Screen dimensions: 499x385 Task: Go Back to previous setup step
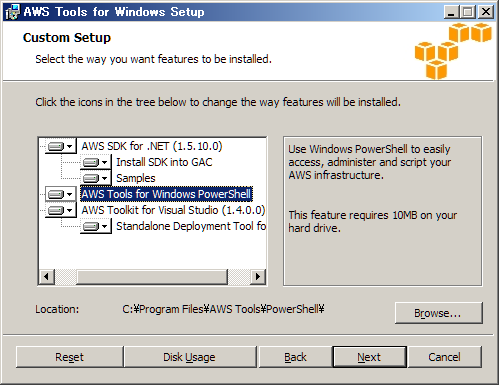coord(295,357)
